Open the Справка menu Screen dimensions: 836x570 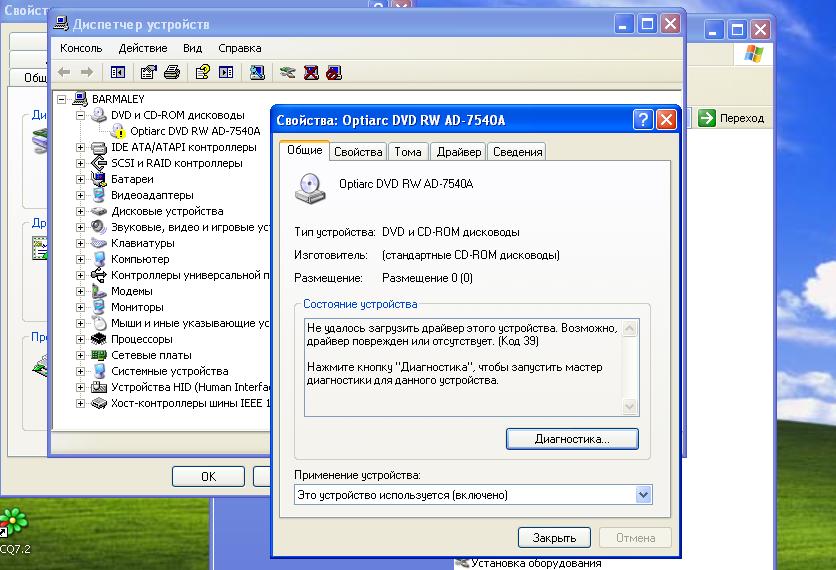tap(239, 48)
